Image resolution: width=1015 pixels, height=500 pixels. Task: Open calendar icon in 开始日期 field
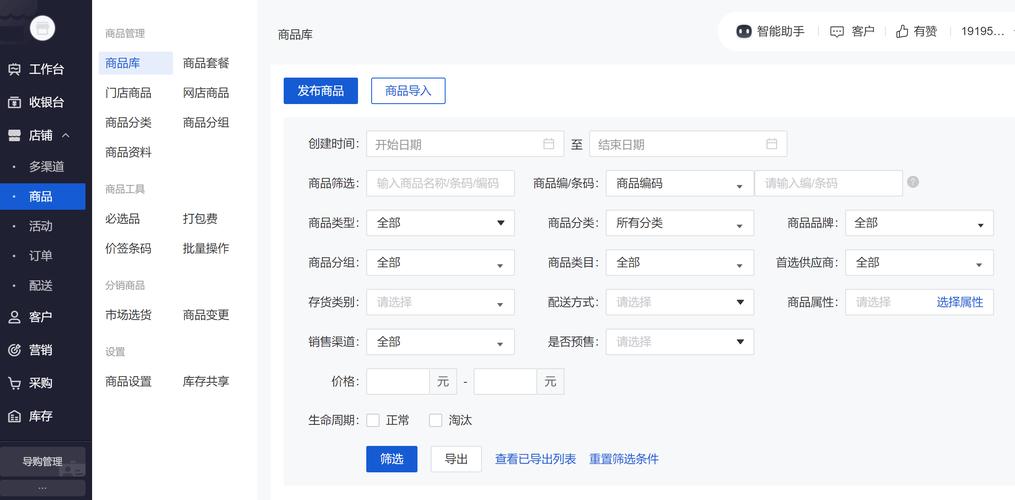pyautogui.click(x=548, y=144)
